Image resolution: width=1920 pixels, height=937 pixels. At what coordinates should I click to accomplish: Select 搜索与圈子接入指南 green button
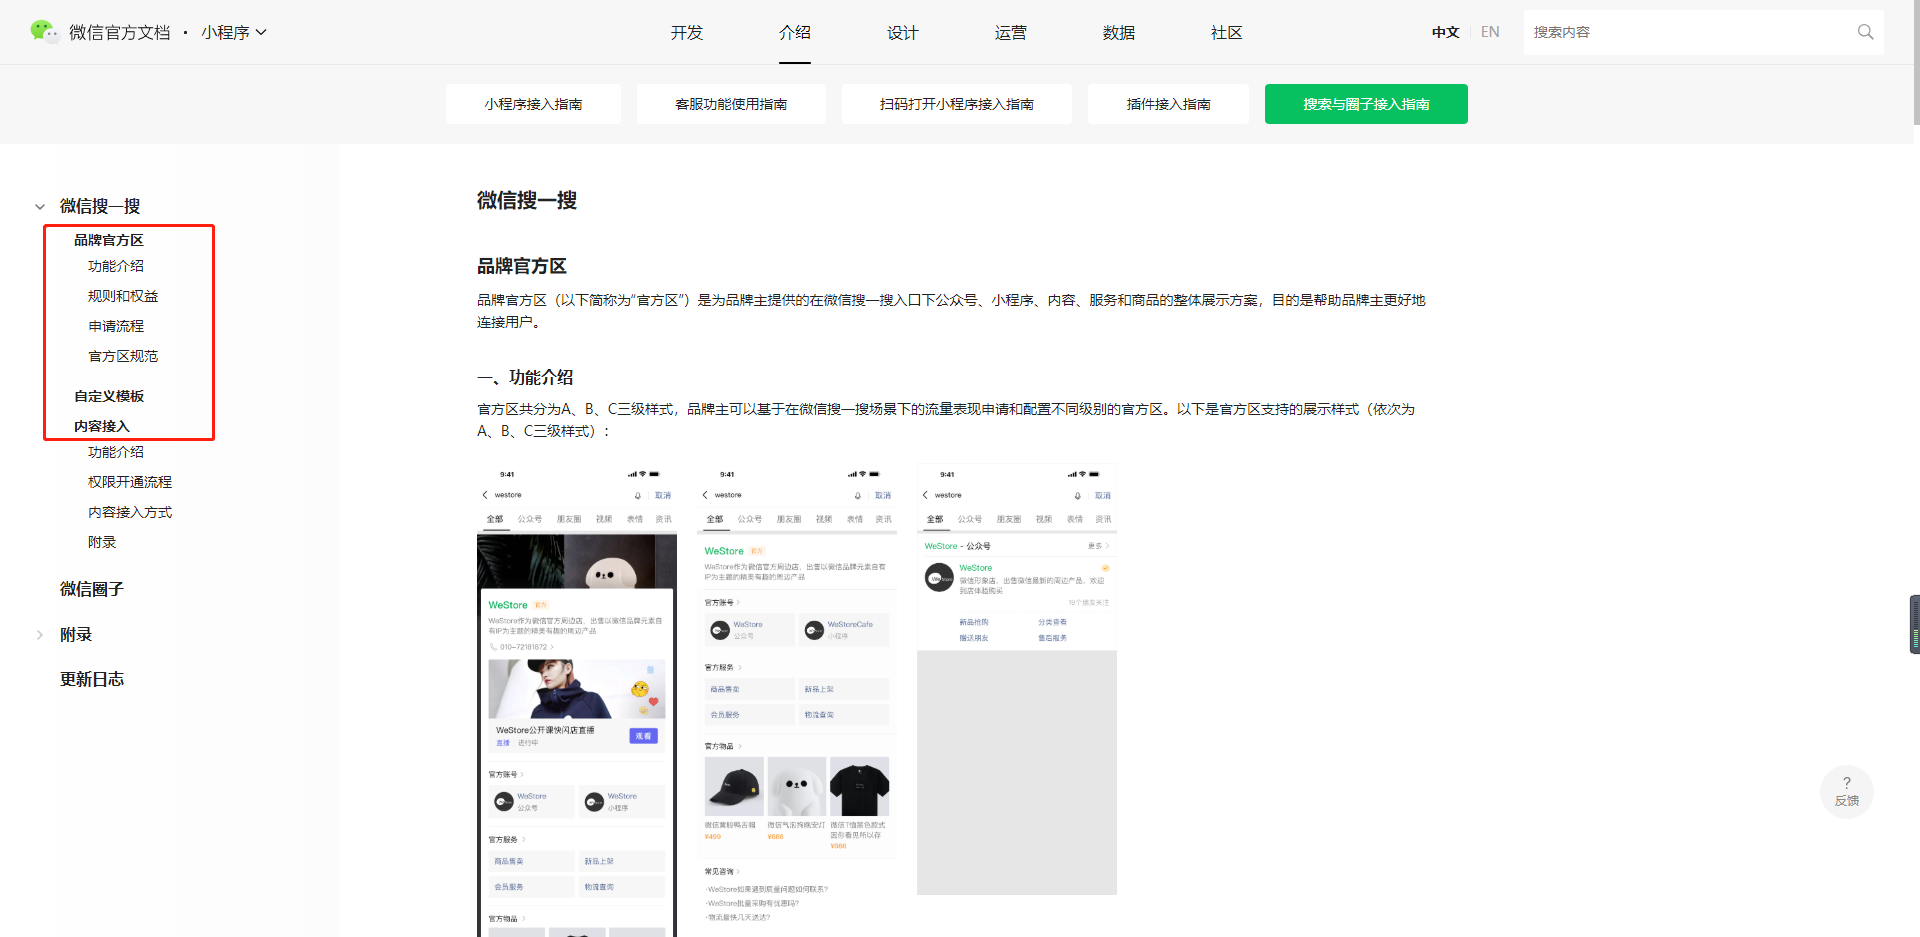click(x=1366, y=104)
